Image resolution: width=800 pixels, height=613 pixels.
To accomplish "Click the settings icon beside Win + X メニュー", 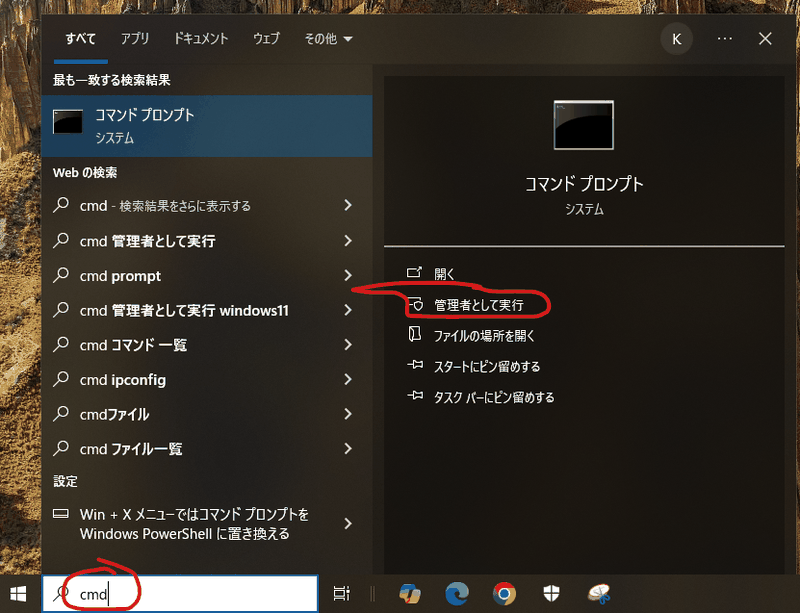I will point(61,513).
